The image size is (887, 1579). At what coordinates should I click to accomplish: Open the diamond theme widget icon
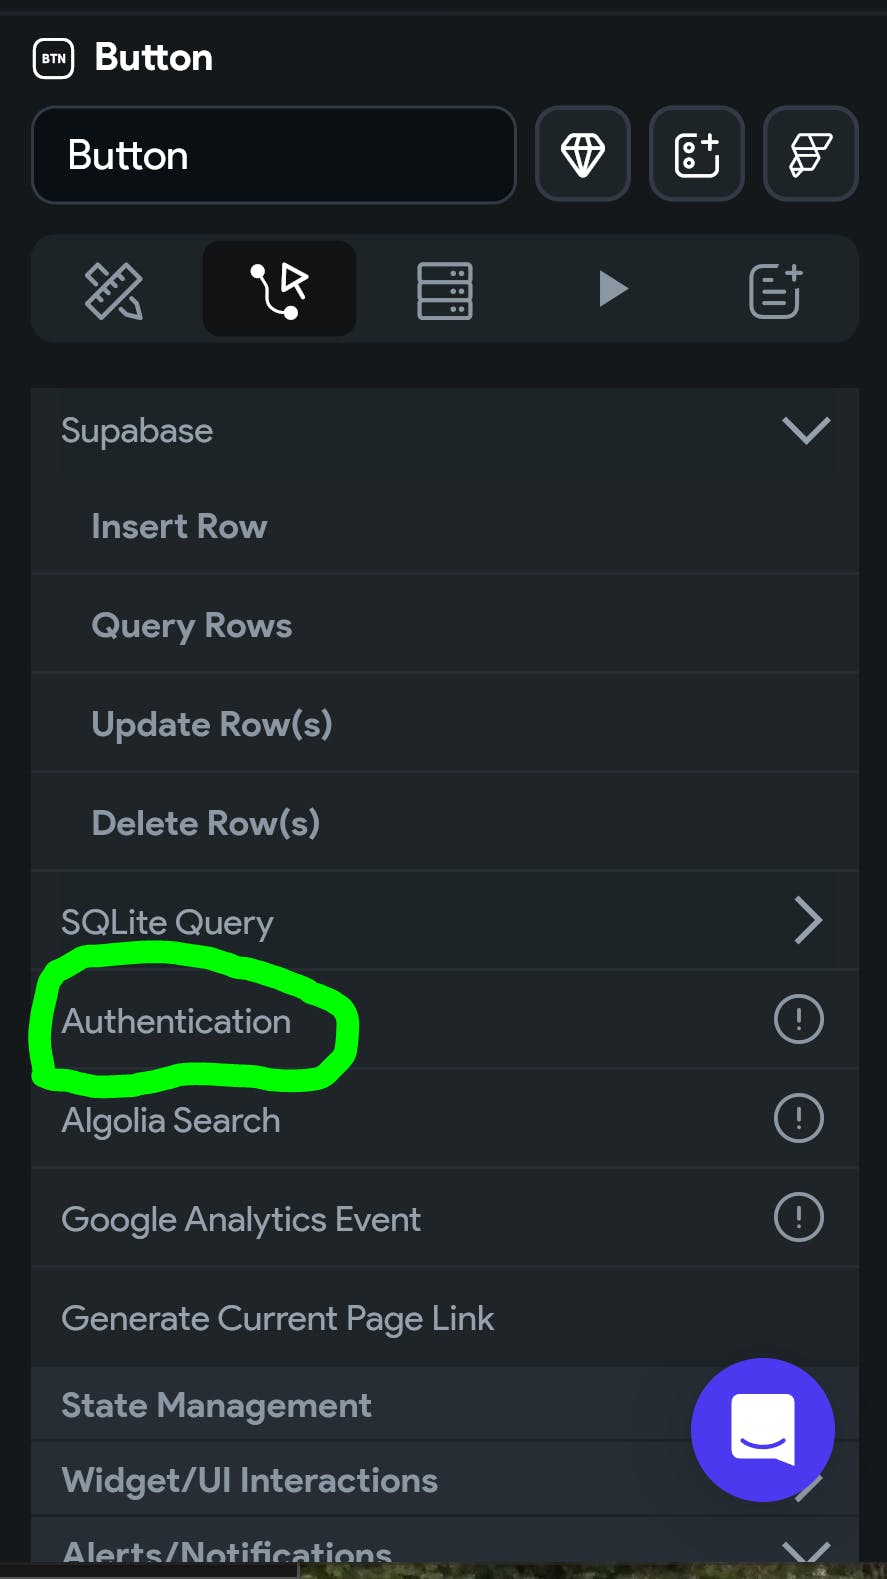[x=583, y=155]
